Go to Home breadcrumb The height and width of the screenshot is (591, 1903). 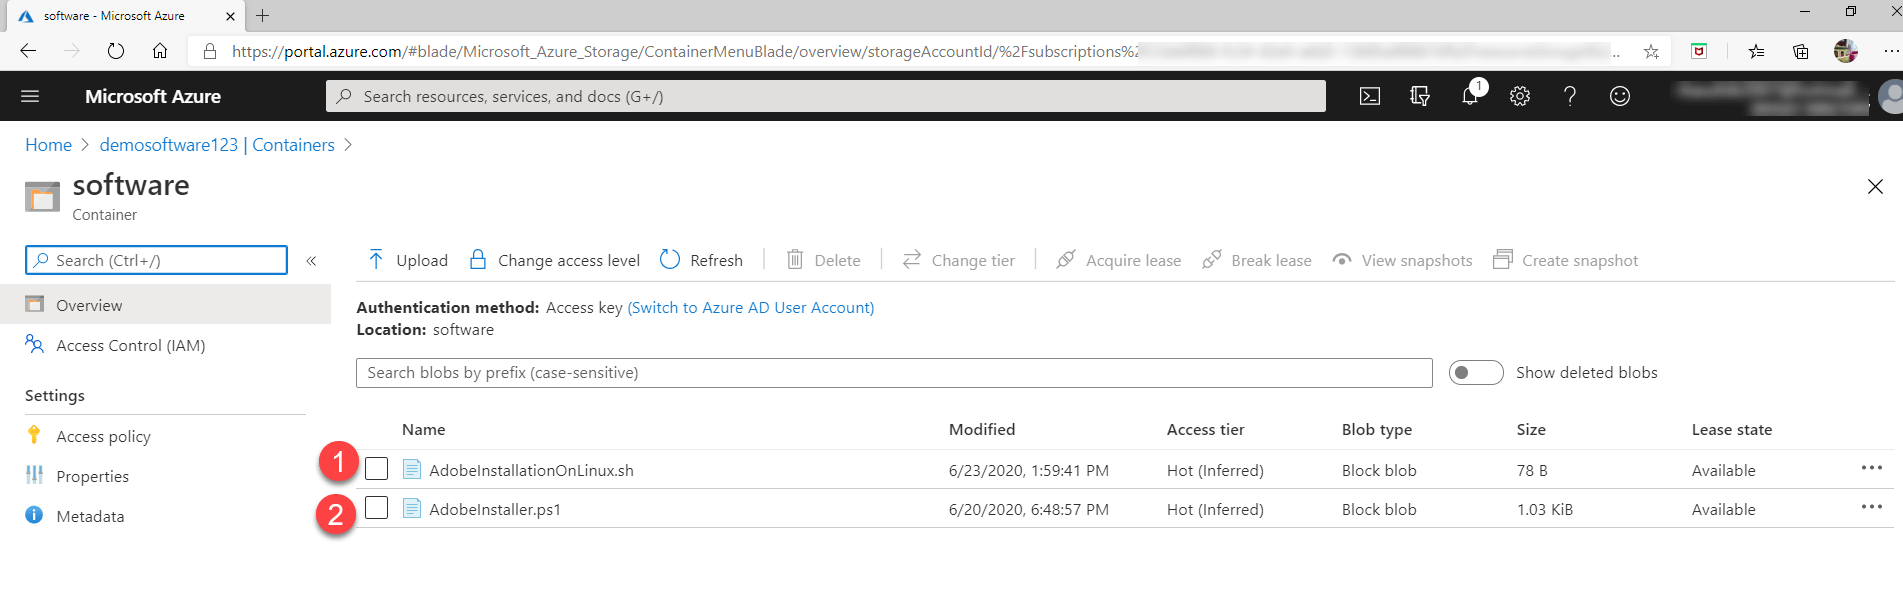(48, 145)
